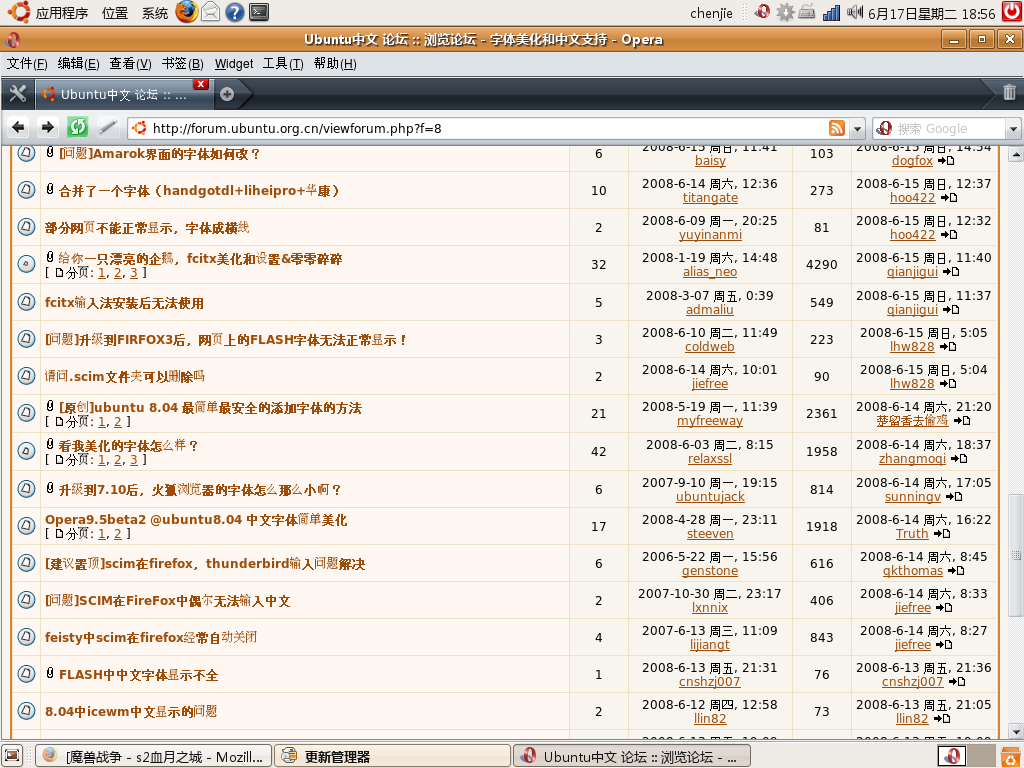Open the 文件(F) menu

point(27,63)
